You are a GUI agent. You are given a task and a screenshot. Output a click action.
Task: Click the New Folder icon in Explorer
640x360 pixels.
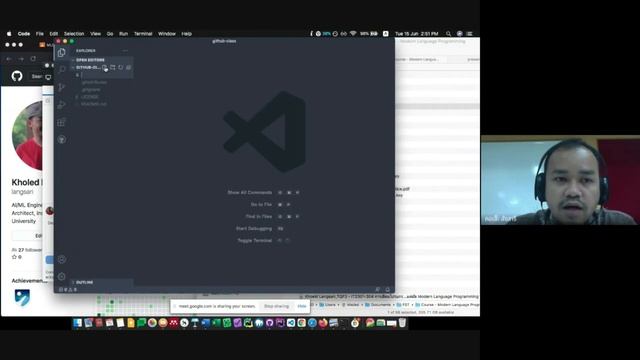tap(113, 67)
